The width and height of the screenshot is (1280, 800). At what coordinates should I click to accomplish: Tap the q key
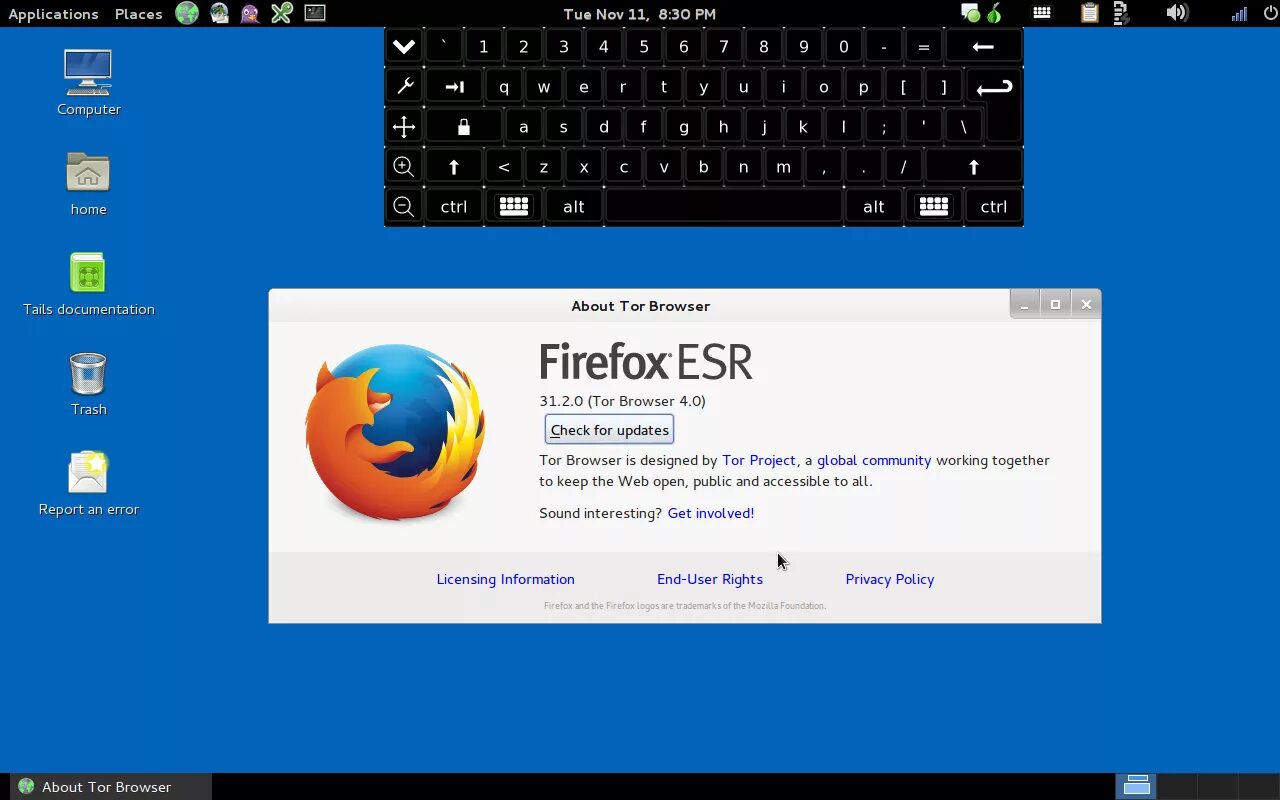[x=504, y=86]
